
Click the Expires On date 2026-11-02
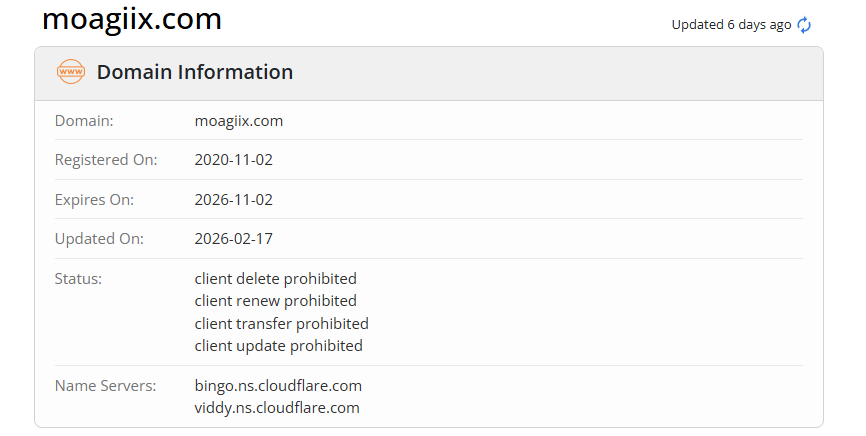[x=233, y=200]
